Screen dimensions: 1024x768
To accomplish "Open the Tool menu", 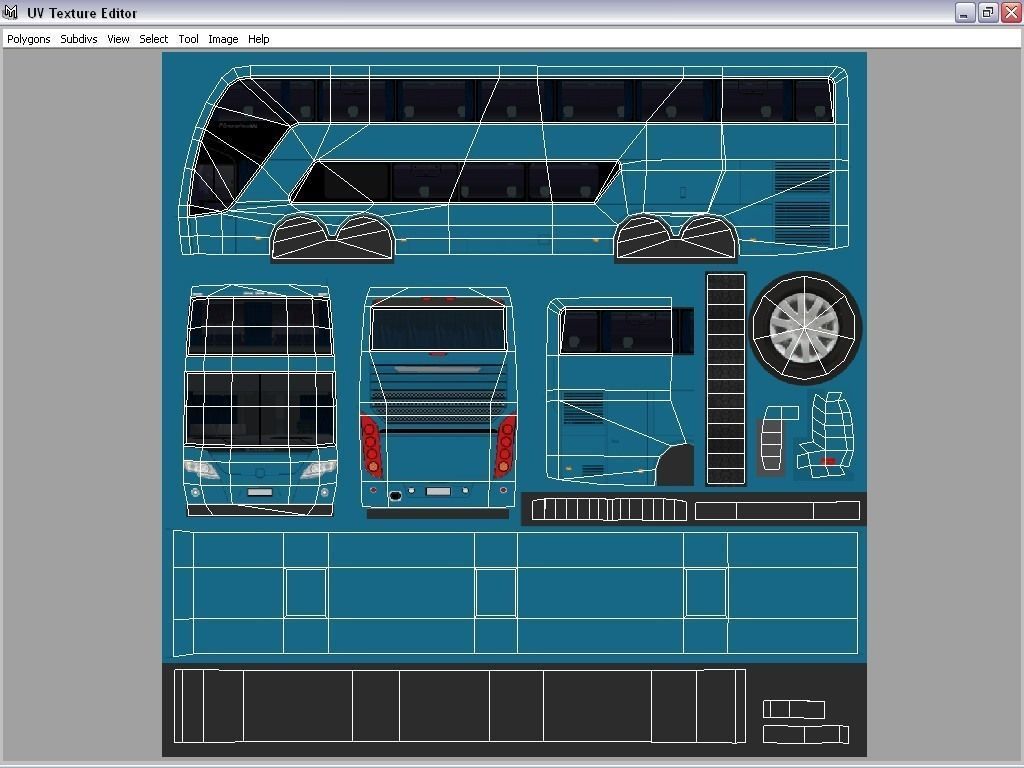I will [188, 39].
